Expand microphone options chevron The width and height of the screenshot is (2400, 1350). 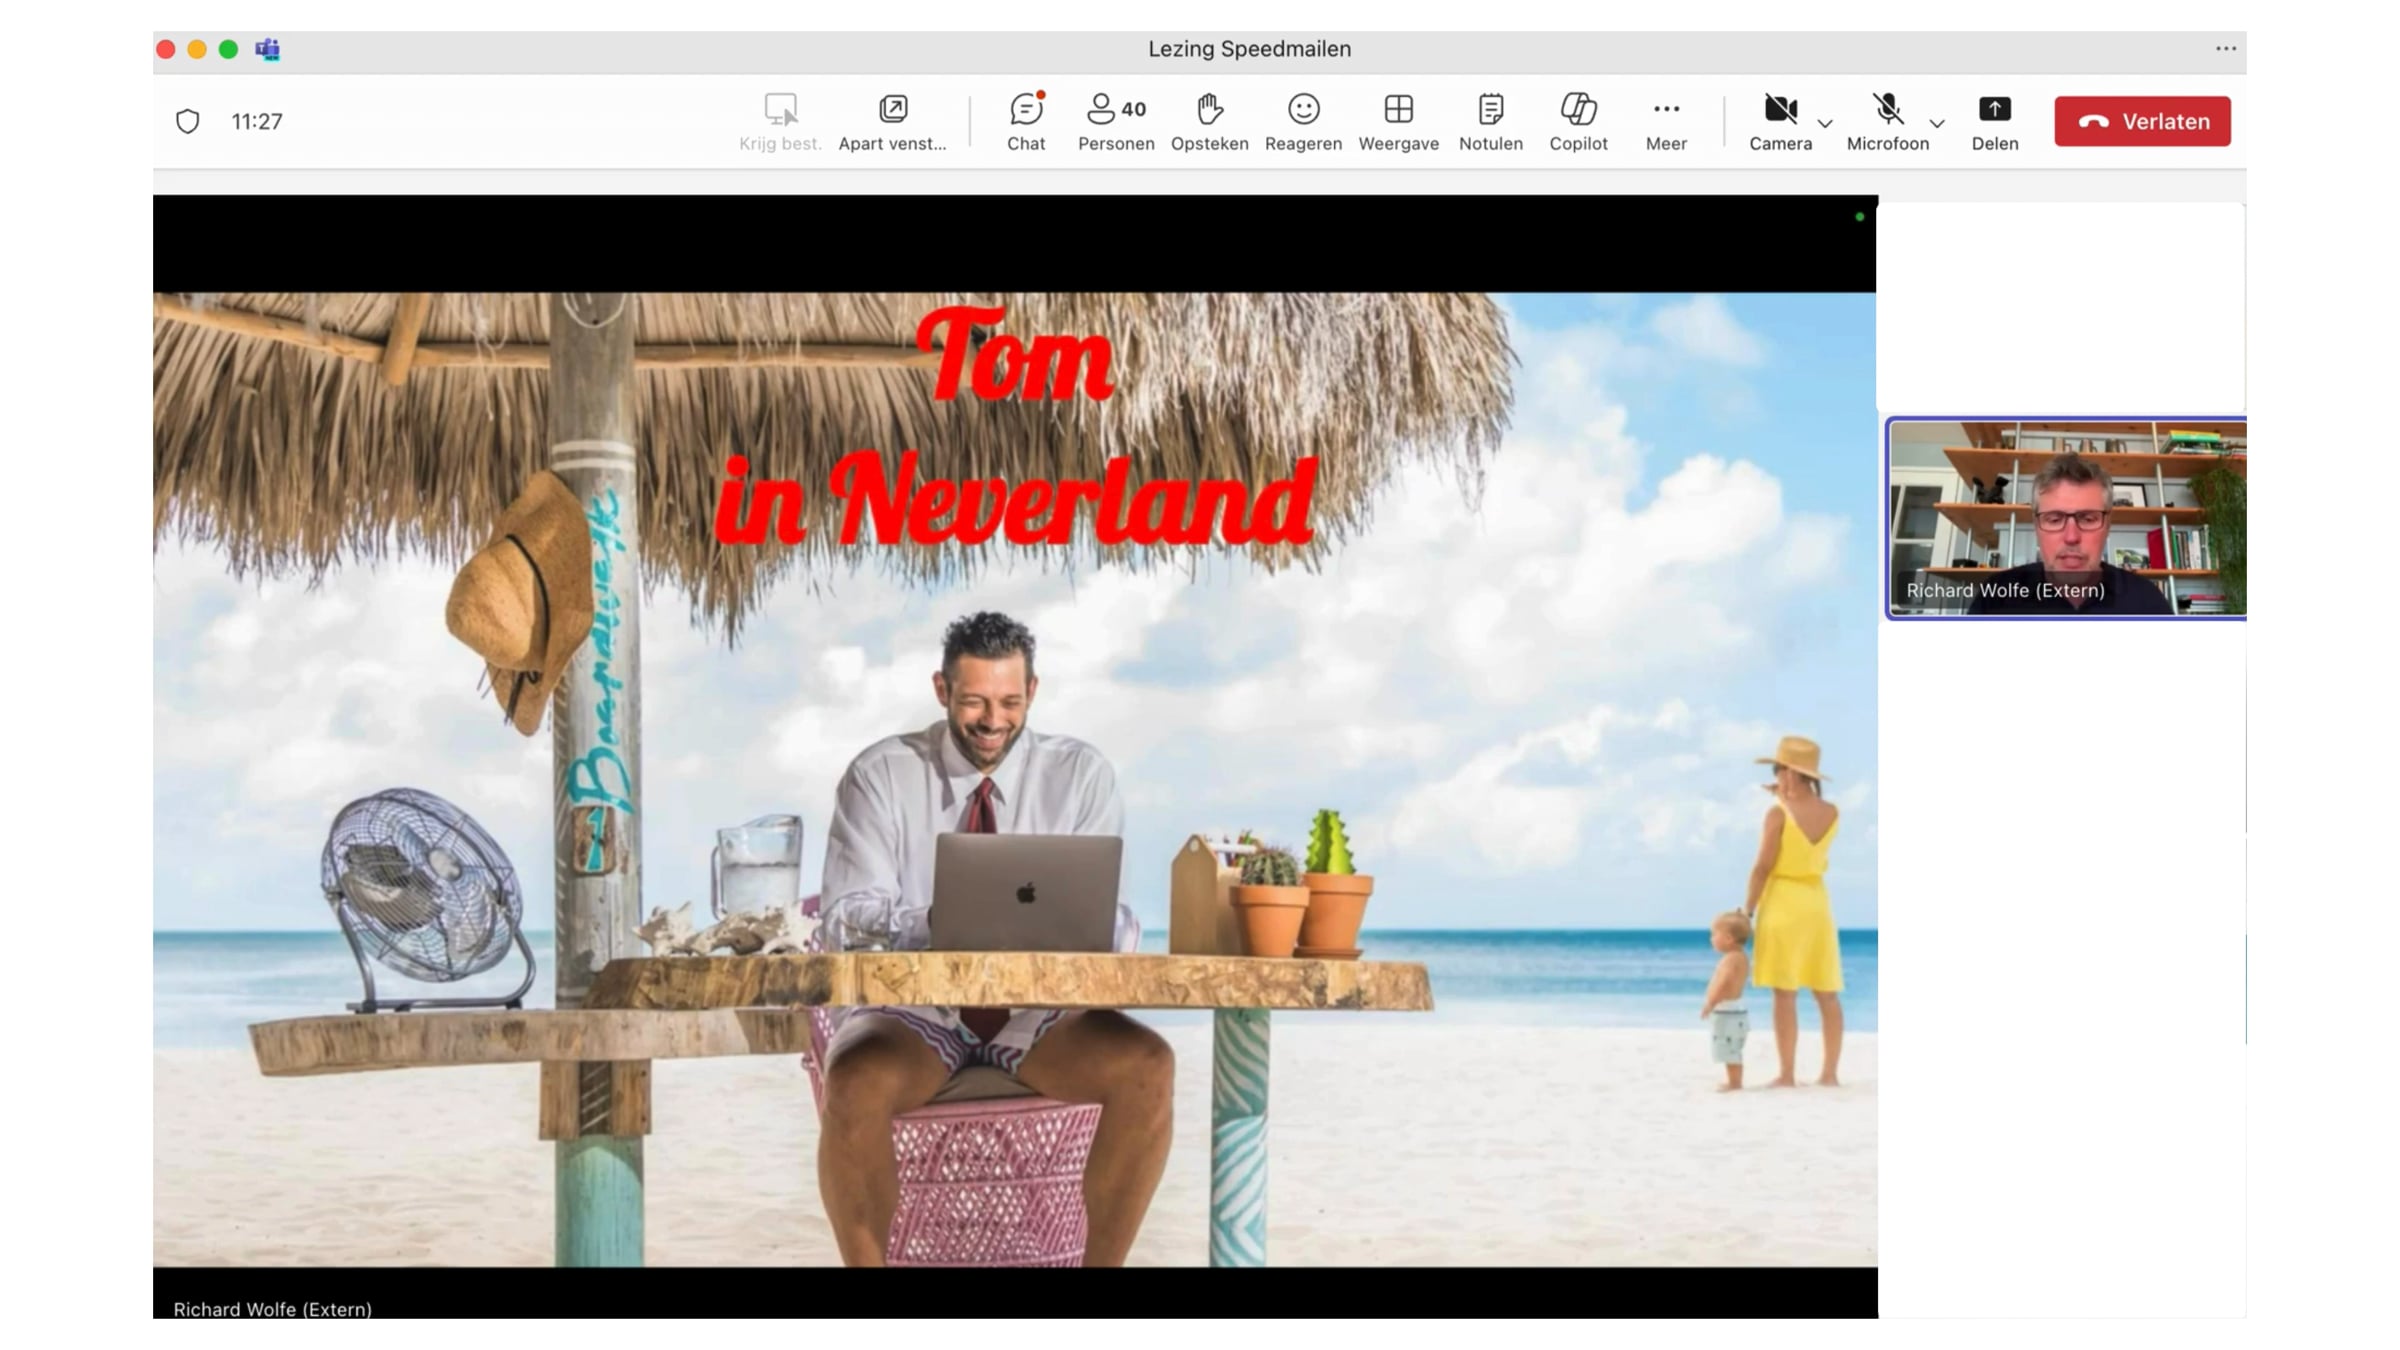(x=1937, y=124)
